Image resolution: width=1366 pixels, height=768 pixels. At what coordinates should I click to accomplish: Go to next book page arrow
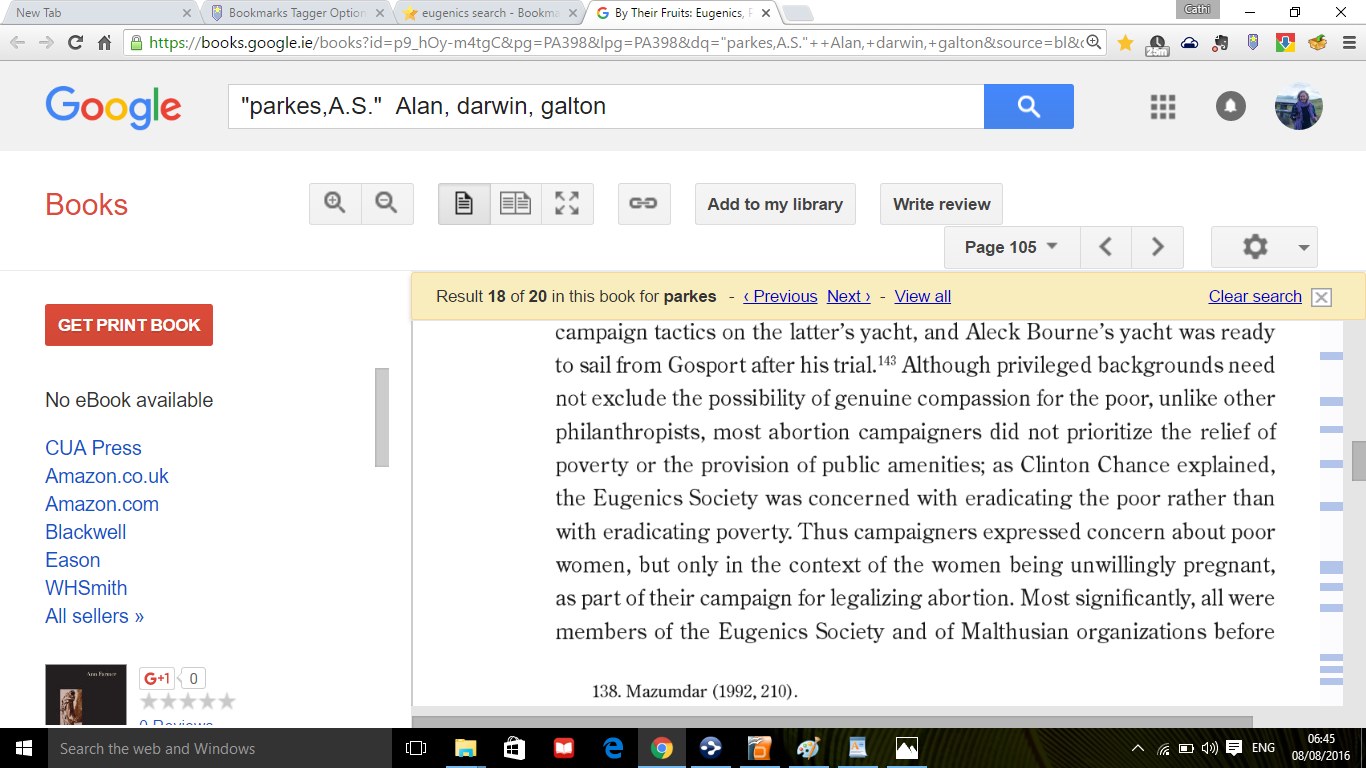[x=1158, y=247]
